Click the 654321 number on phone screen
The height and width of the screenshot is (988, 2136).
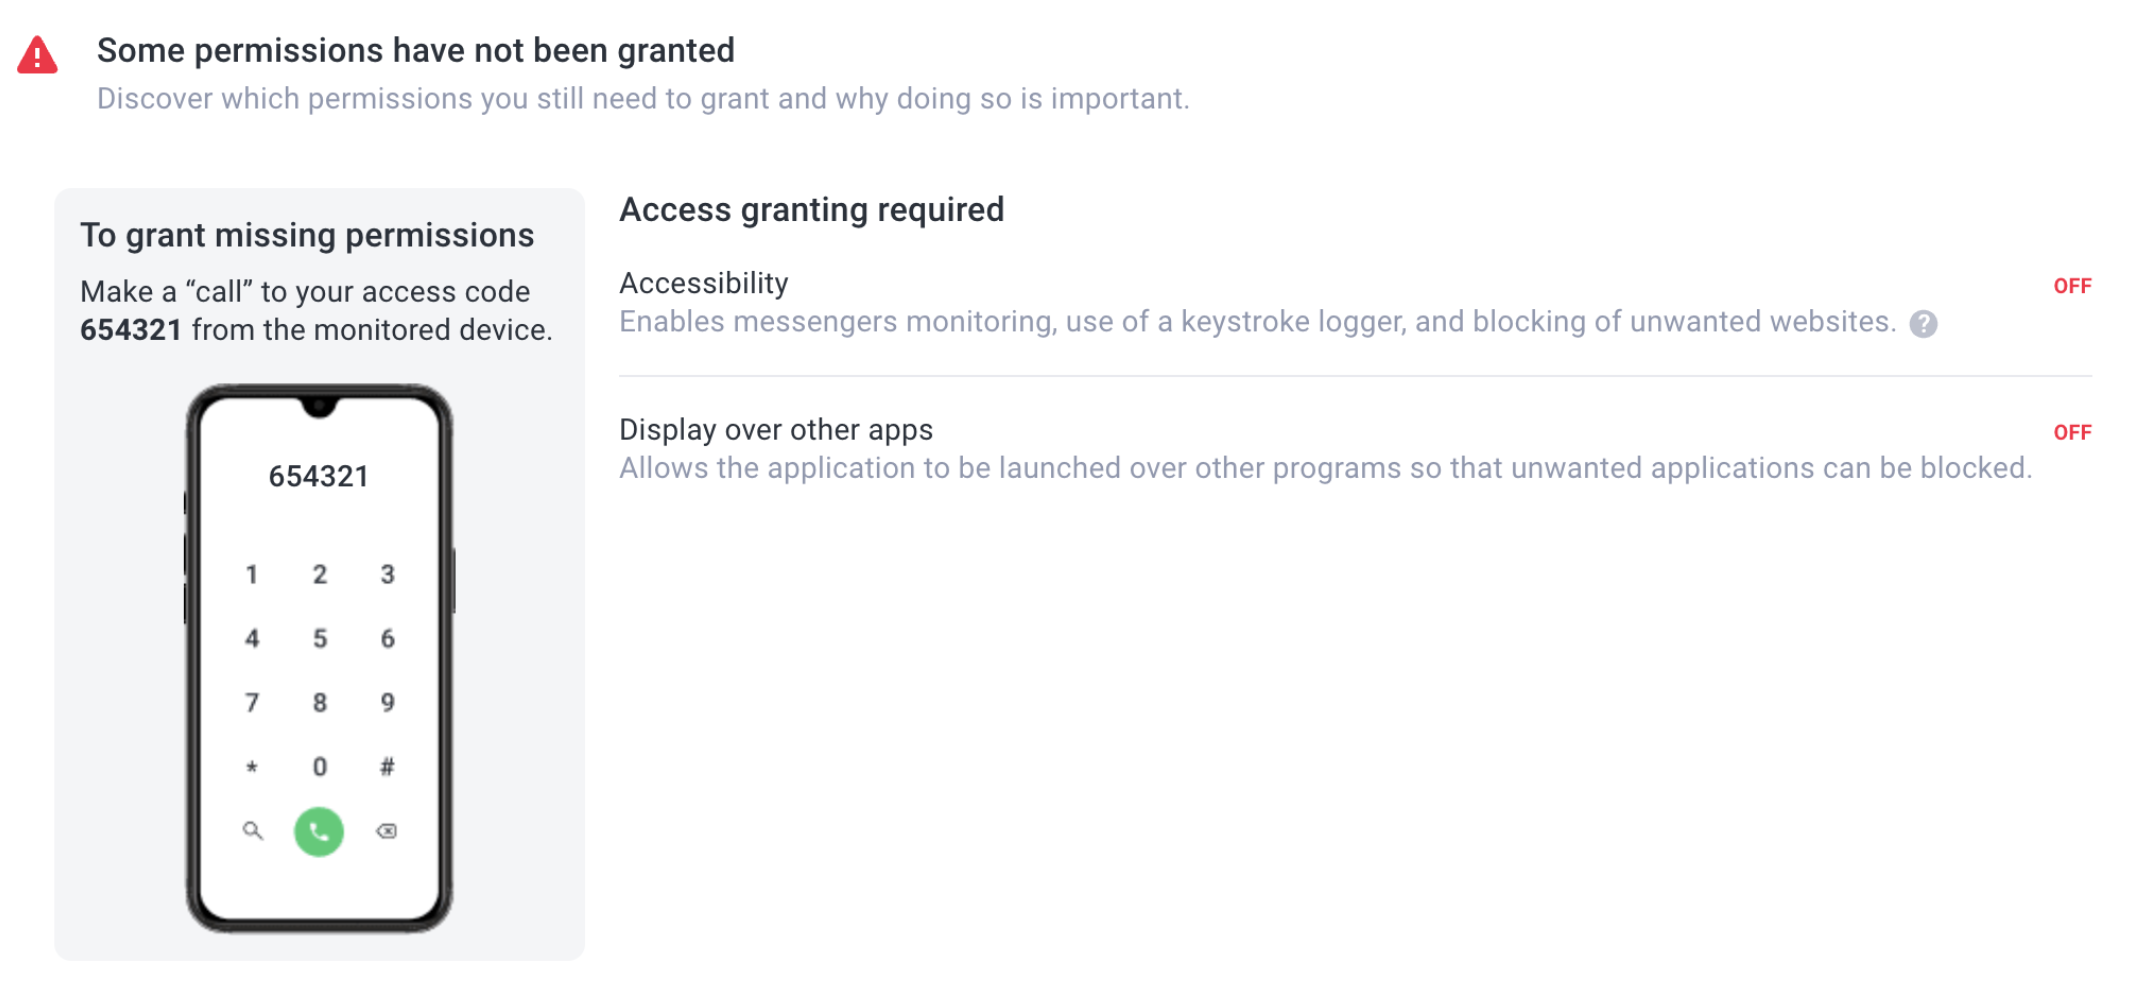pyautogui.click(x=319, y=477)
